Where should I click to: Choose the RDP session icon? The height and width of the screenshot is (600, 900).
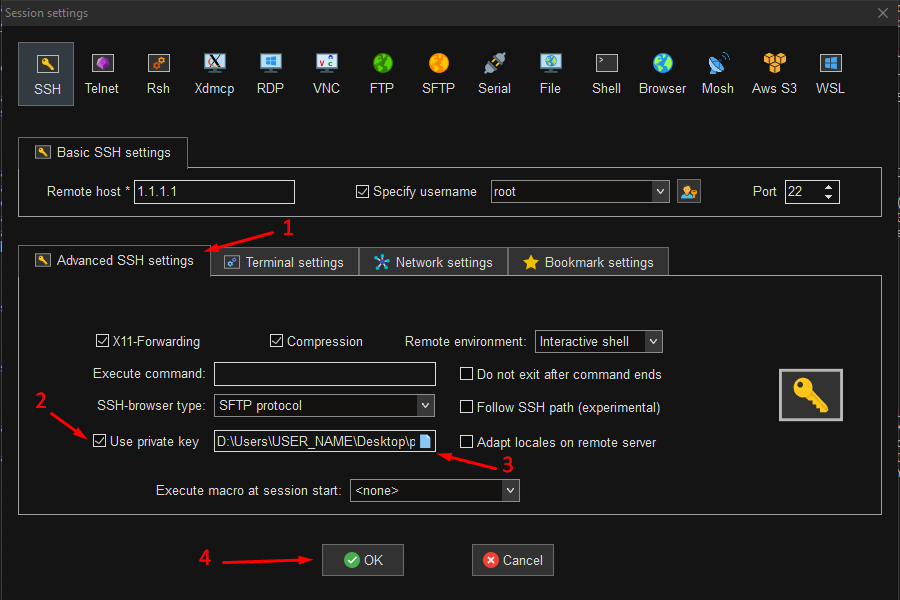270,74
